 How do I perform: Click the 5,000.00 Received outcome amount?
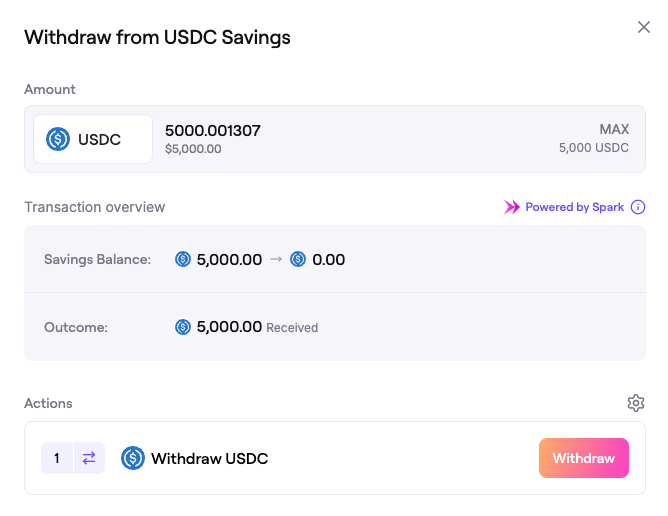(x=230, y=327)
